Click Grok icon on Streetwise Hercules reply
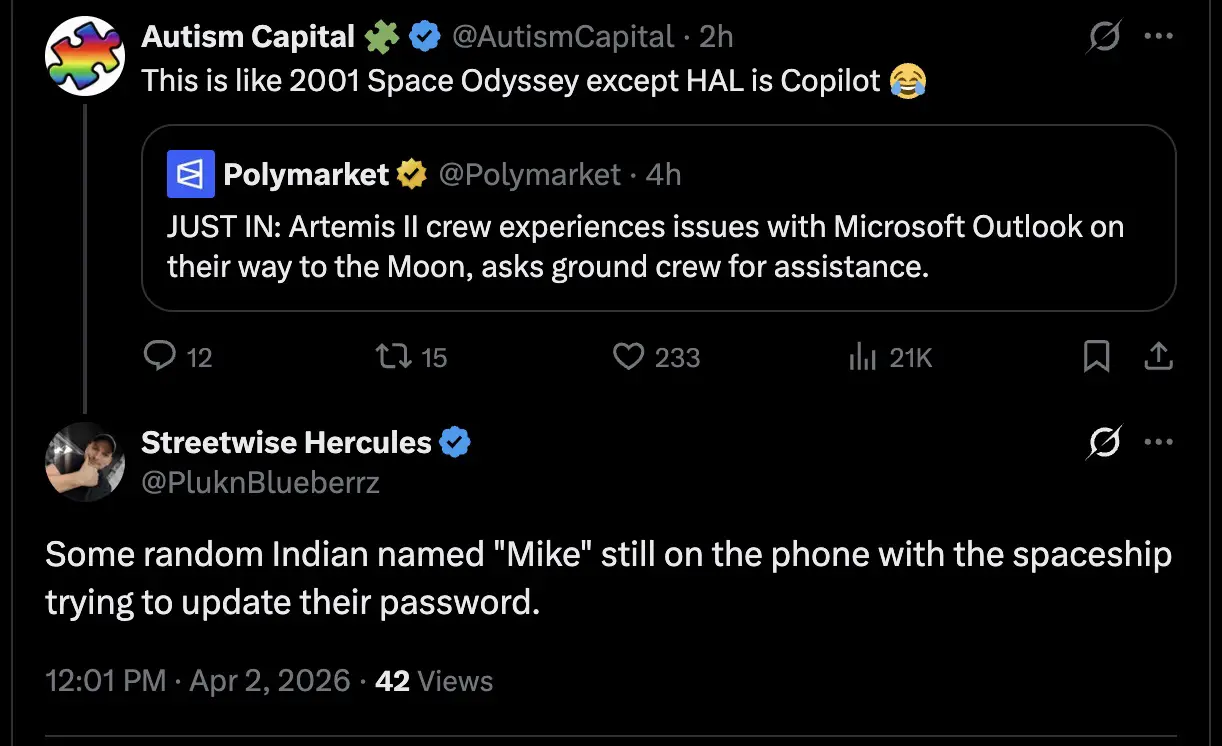Viewport: 1222px width, 746px height. (1104, 442)
